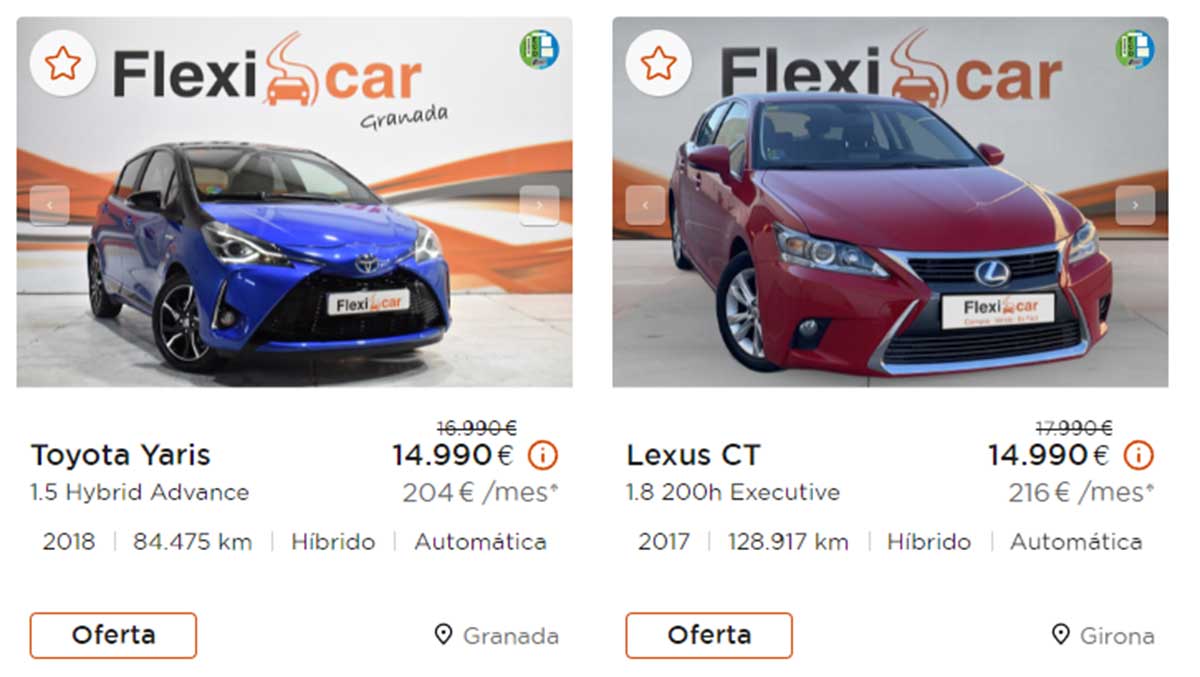Open the Lexus CT listing title
The width and height of the screenshot is (1200, 677).
(693, 455)
